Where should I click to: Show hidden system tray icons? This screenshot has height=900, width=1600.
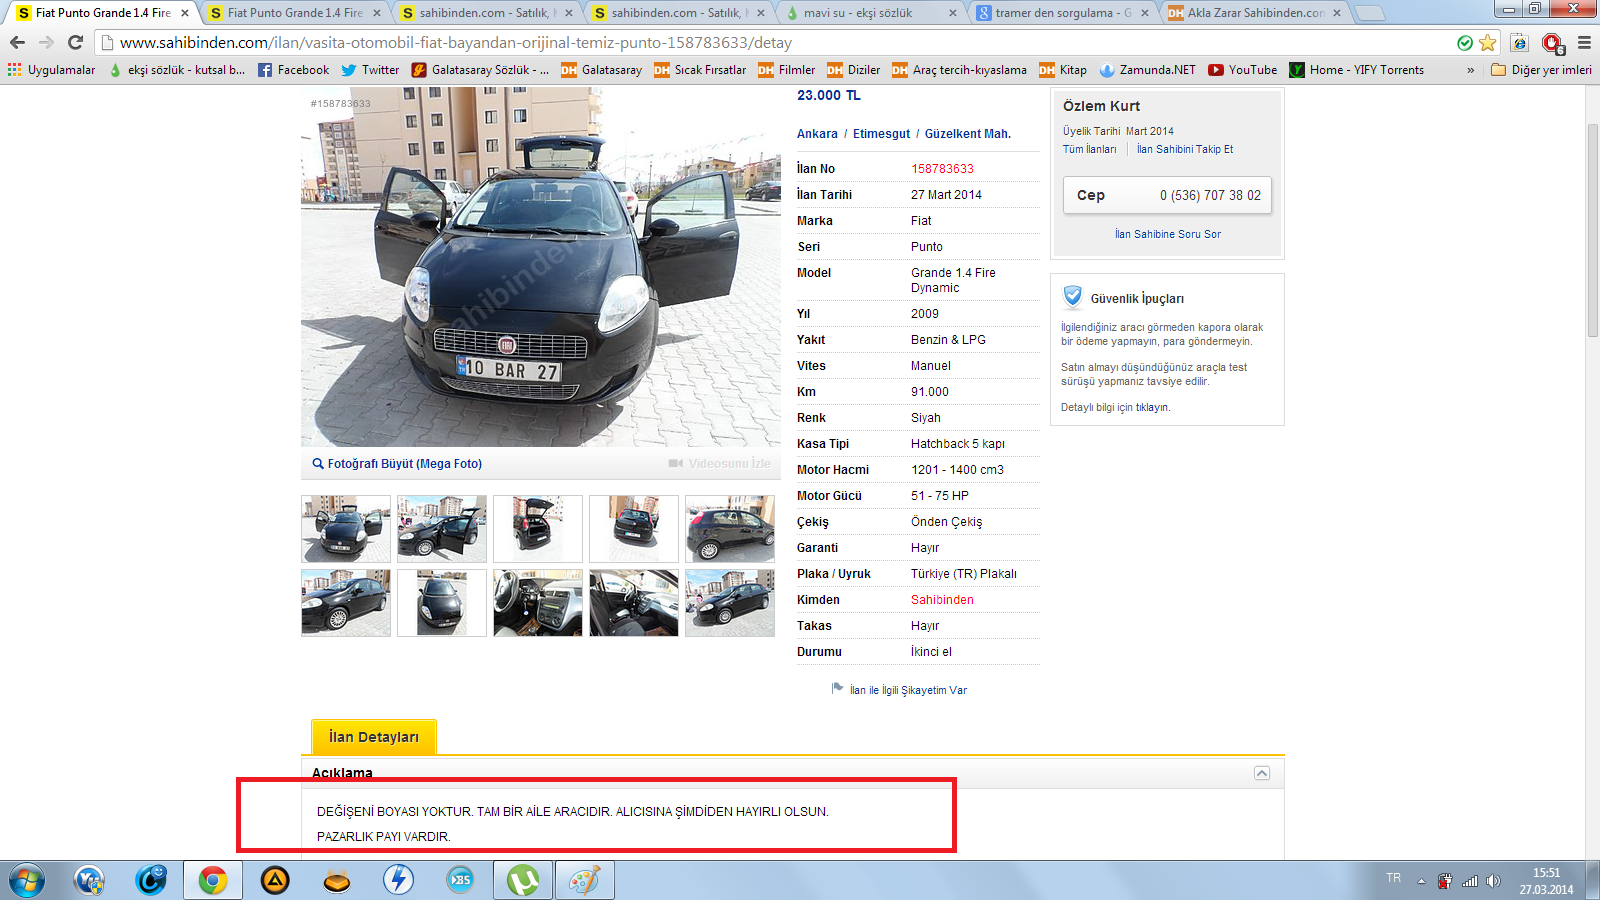[1421, 881]
